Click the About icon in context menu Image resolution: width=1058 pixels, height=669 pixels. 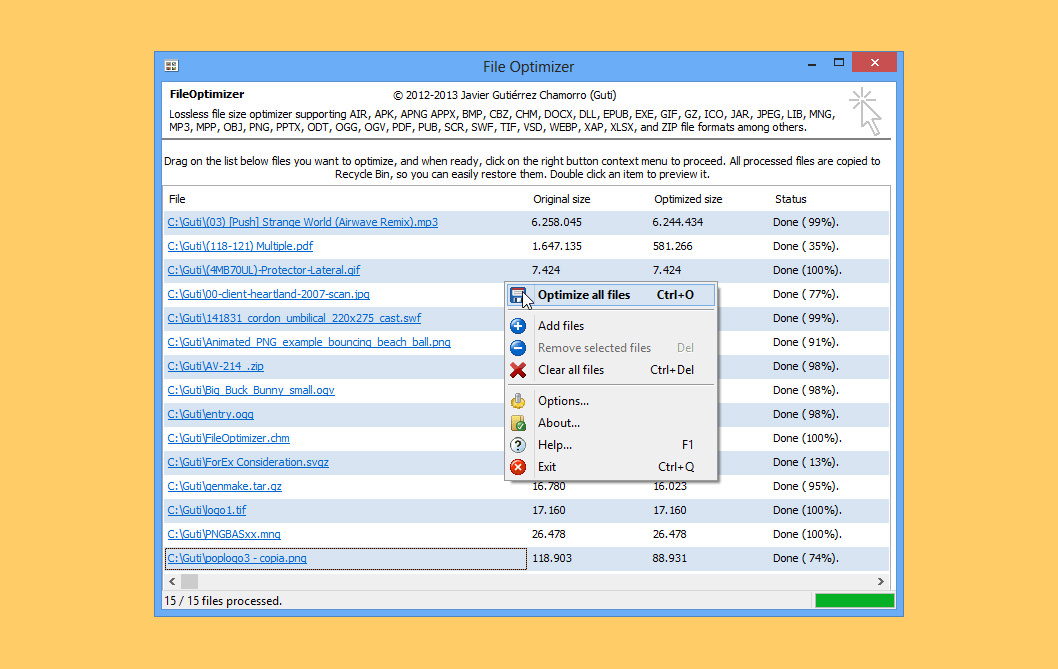coord(518,423)
